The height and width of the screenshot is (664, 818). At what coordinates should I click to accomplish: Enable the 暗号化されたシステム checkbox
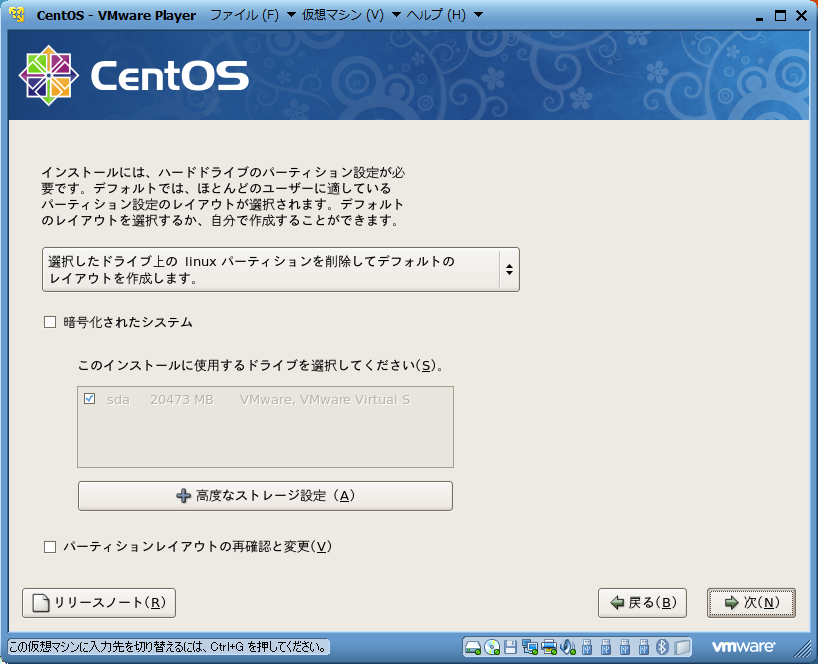coord(50,323)
